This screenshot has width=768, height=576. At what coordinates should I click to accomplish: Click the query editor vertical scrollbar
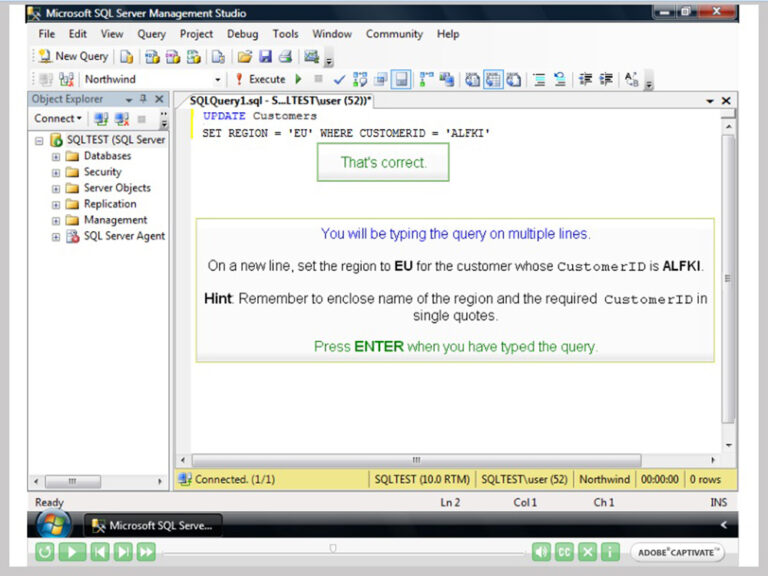pyautogui.click(x=728, y=278)
